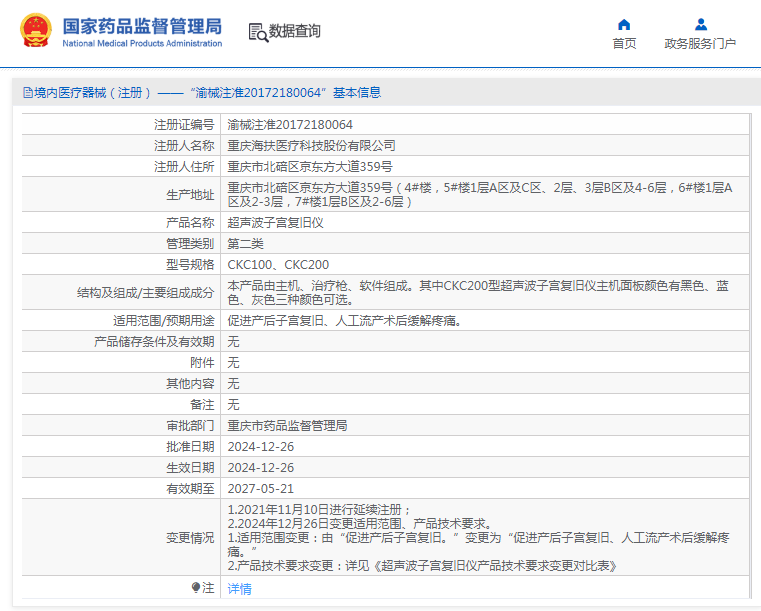
Task: Click registrant address 重庆市北碚区京东方大道359号
Action: click(310, 166)
